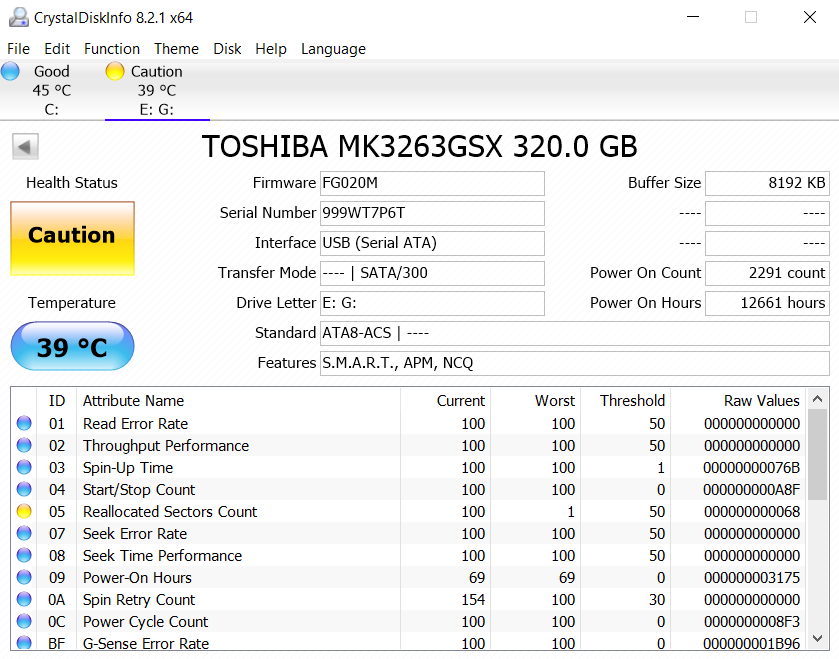Open the Edit menu
Image resolution: width=839 pixels, height=659 pixels.
click(57, 49)
